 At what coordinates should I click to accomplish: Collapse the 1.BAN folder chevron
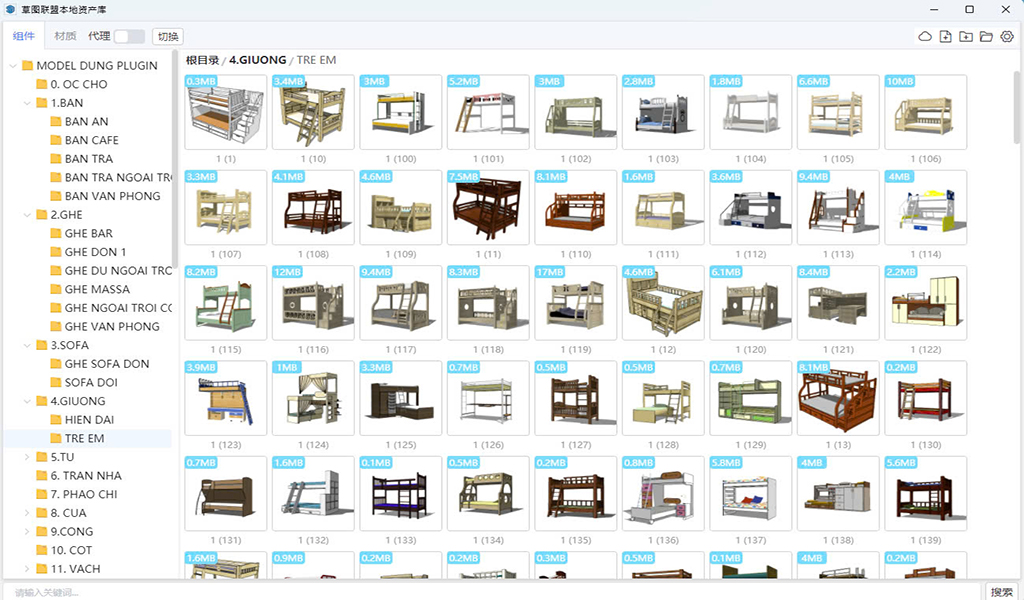pyautogui.click(x=27, y=103)
